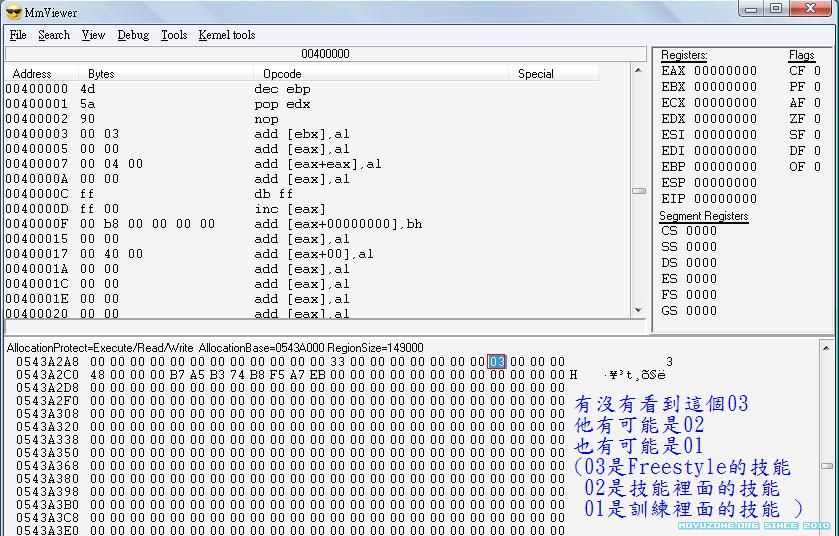
Task: Open the View menu
Action: click(x=93, y=35)
